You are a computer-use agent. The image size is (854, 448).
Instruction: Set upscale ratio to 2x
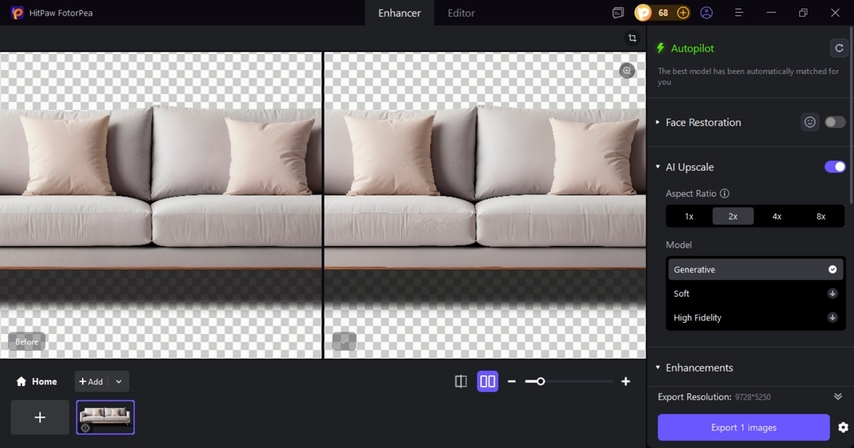733,216
